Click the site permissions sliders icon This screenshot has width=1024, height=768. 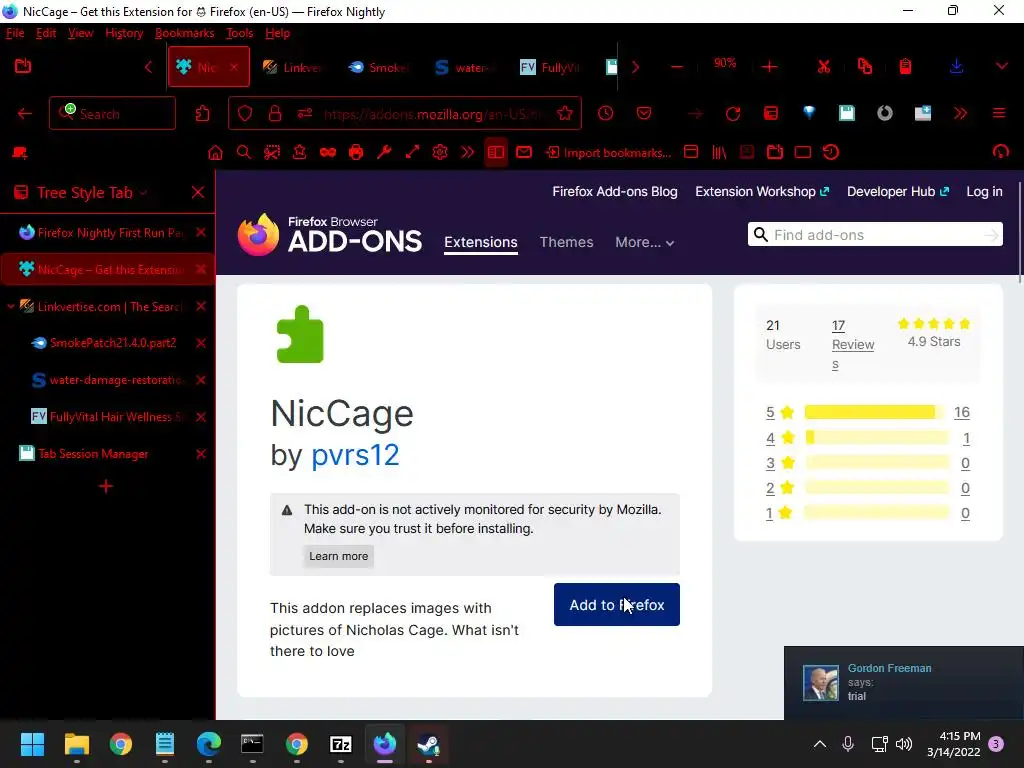[x=305, y=114]
